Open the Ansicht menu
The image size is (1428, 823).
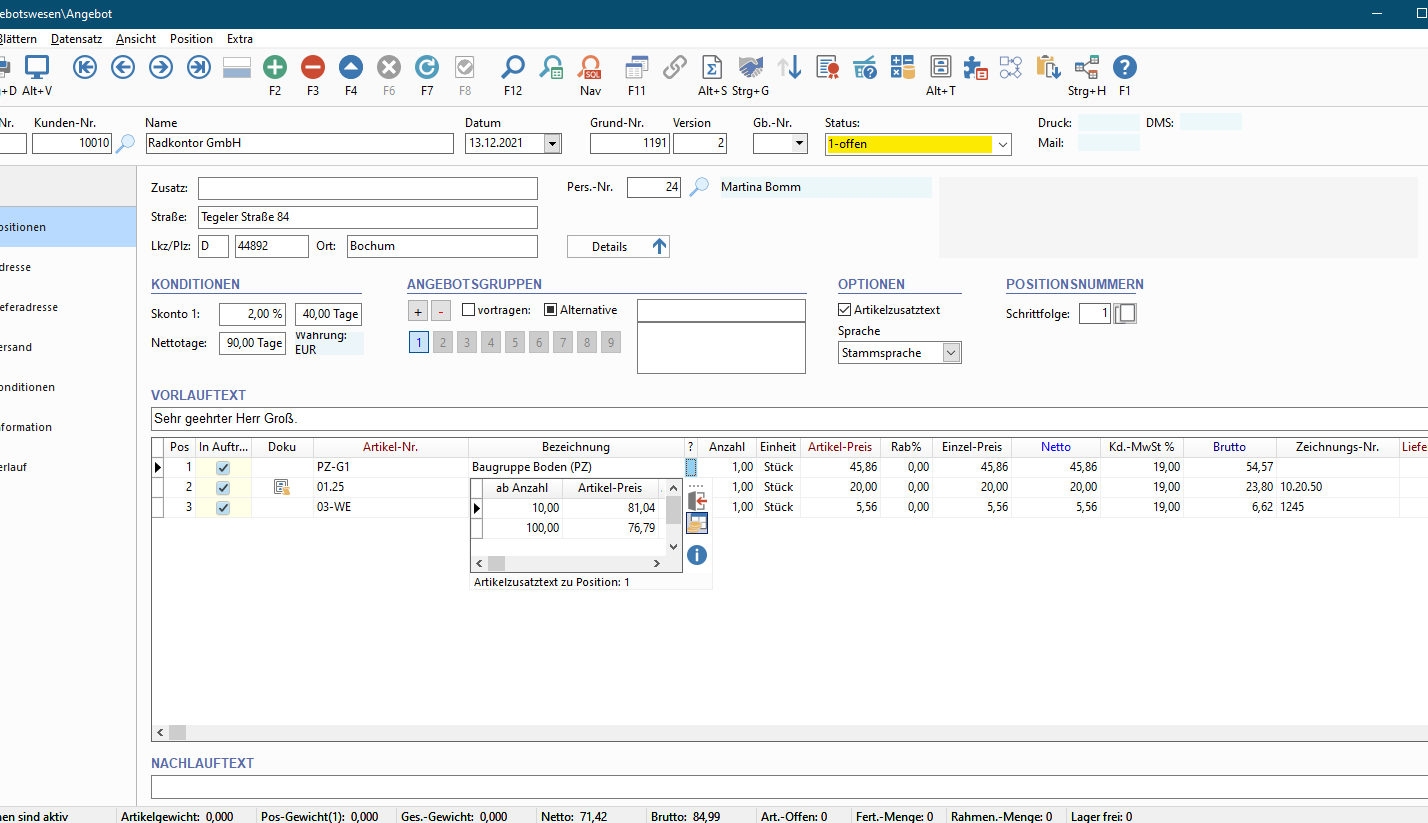[136, 39]
